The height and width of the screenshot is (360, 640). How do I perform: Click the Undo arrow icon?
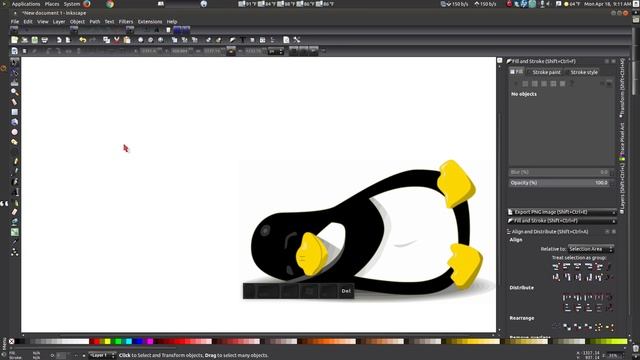point(83,40)
